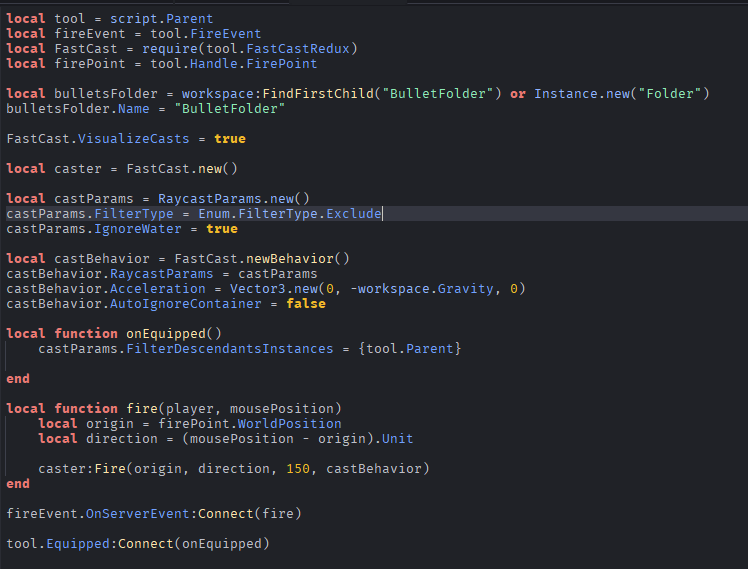Place cursor on Enum.FilterType.Exclude text
Image resolution: width=748 pixels, height=569 pixels.
pos(290,214)
